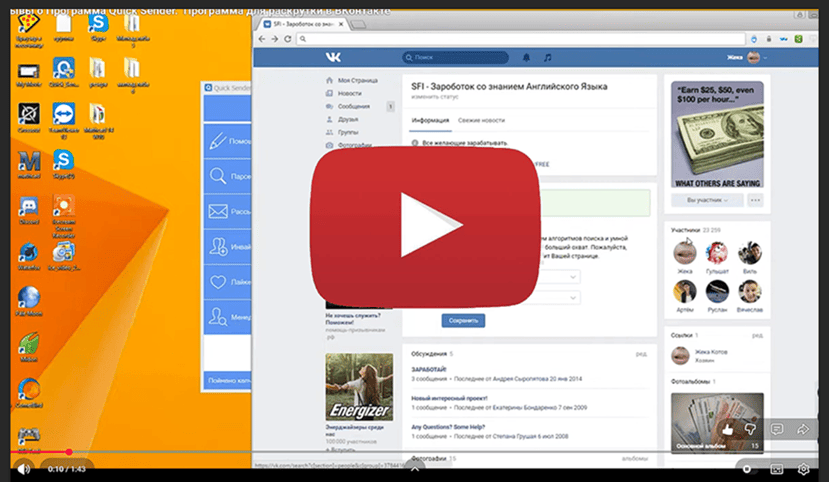Click the envelope icon in Quick Sender
Screen dimensions: 829x482
tap(217, 211)
